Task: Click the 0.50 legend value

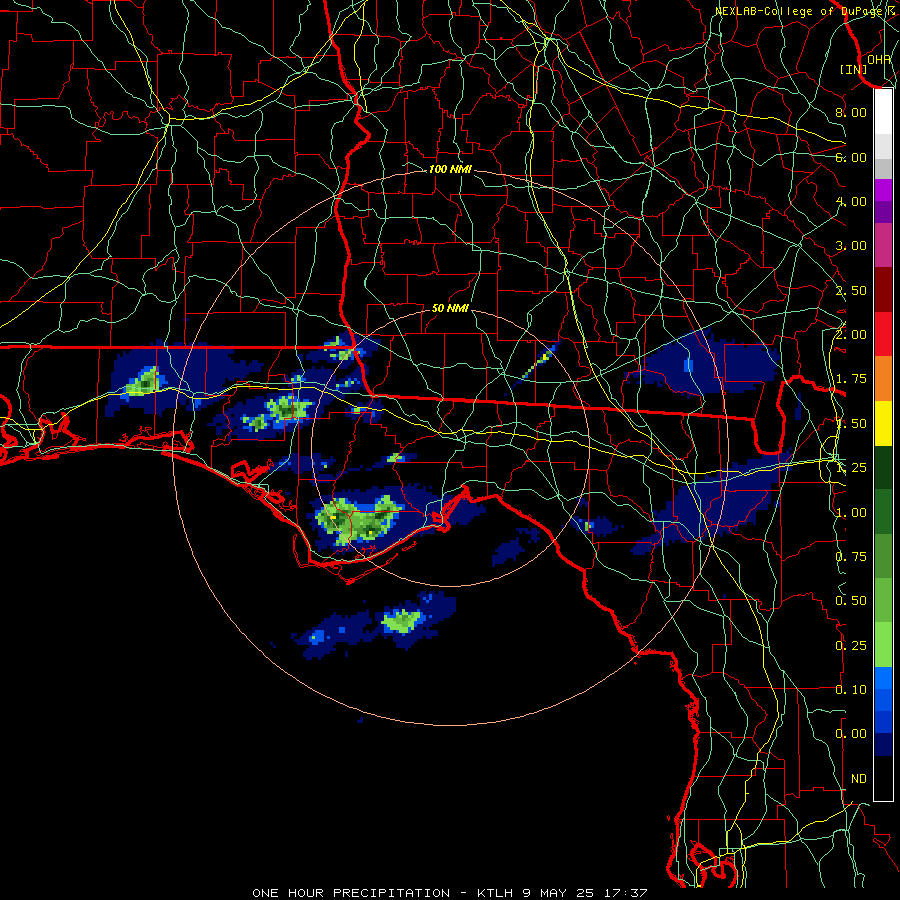Action: click(x=851, y=601)
